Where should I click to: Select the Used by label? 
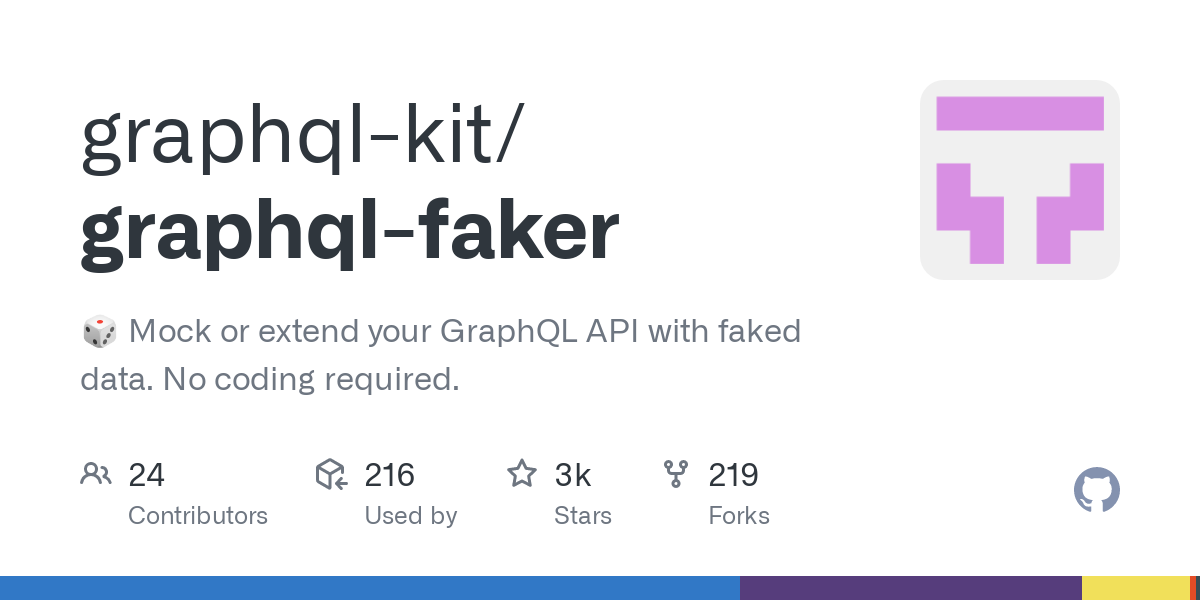[x=411, y=516]
